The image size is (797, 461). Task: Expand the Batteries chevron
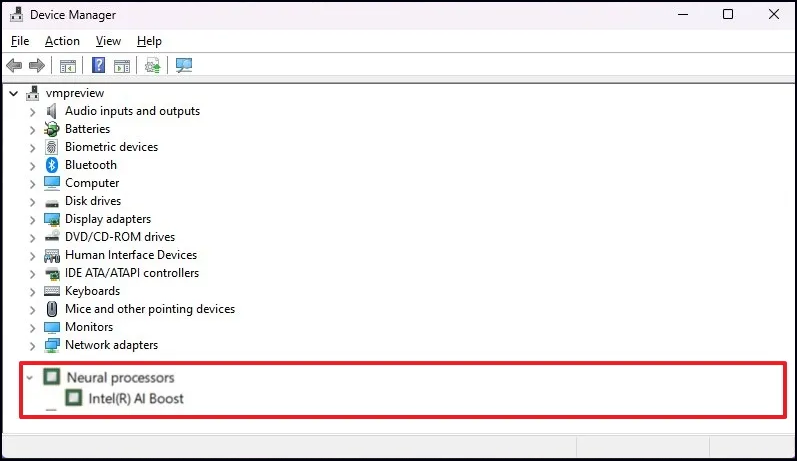[x=33, y=130]
